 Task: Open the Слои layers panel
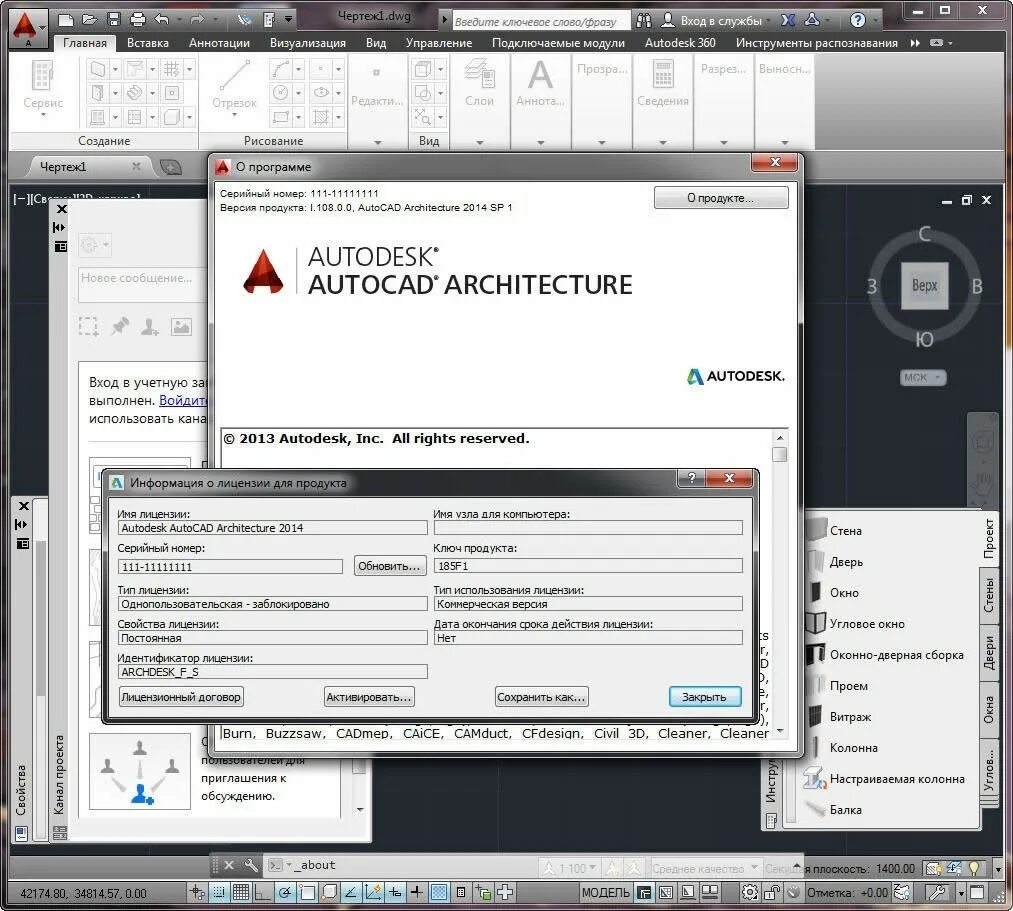pos(479,83)
